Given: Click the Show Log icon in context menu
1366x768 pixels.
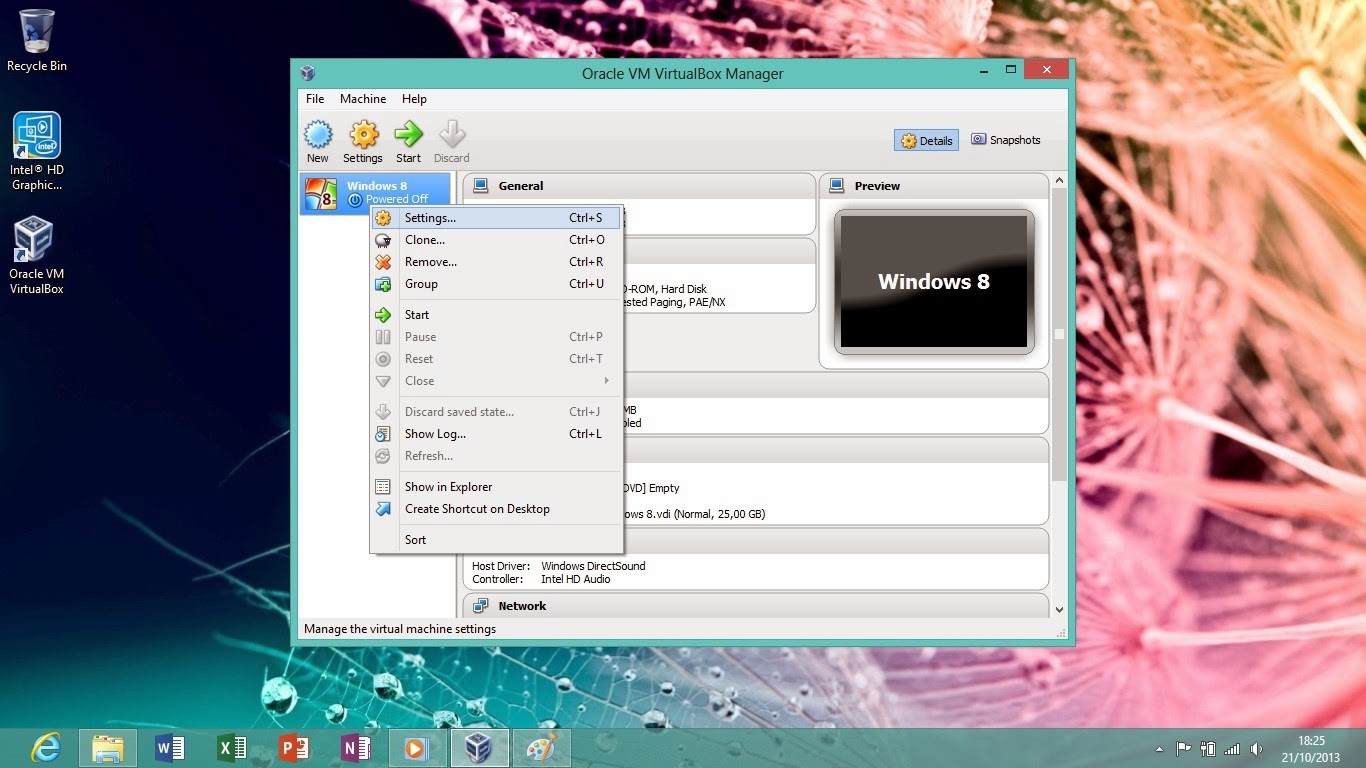Looking at the screenshot, I should [x=383, y=434].
